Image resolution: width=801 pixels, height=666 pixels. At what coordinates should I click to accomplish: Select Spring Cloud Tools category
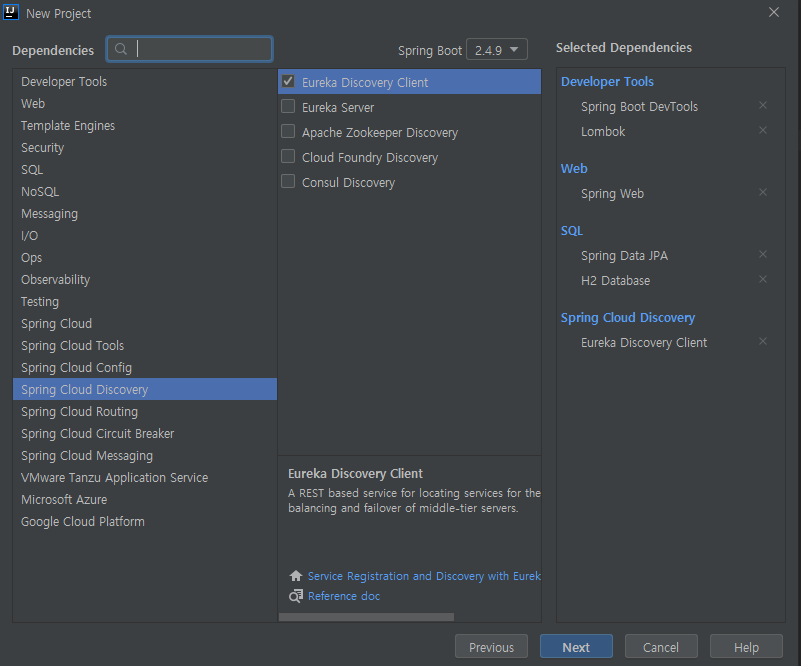click(145, 345)
